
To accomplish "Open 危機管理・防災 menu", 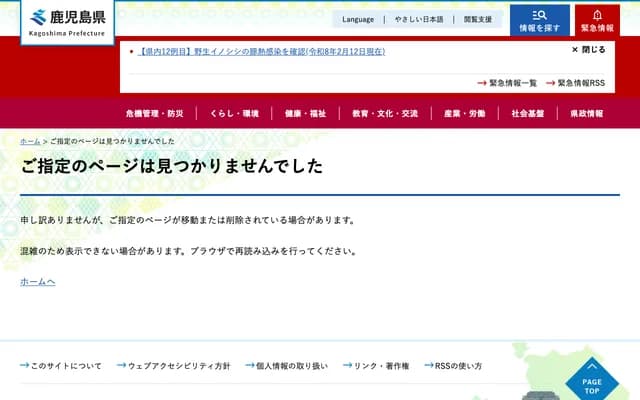I will [154, 114].
